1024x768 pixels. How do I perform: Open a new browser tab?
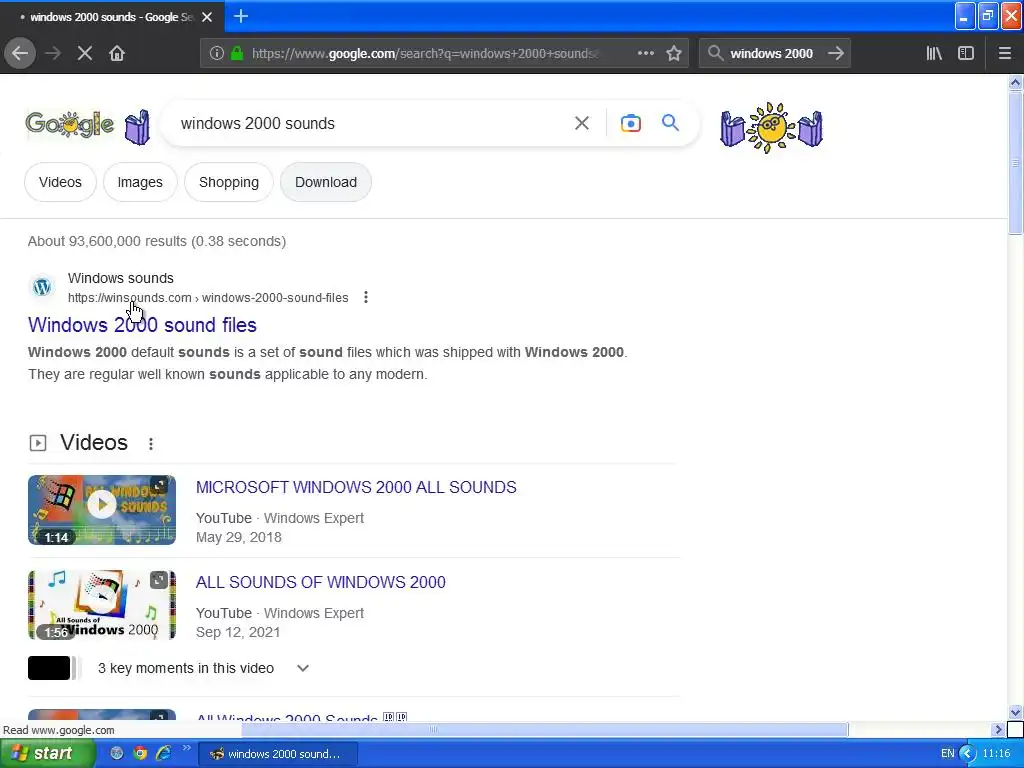pyautogui.click(x=241, y=16)
